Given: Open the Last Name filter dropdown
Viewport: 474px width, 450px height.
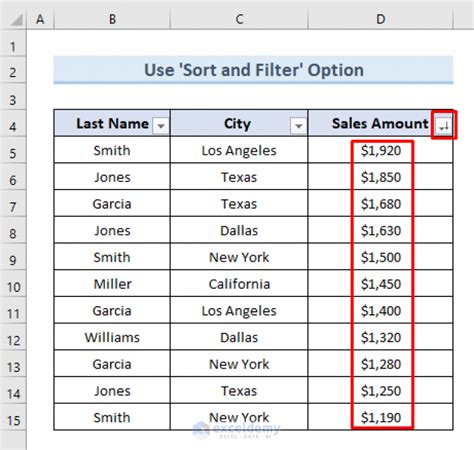Looking at the screenshot, I should pos(161,126).
